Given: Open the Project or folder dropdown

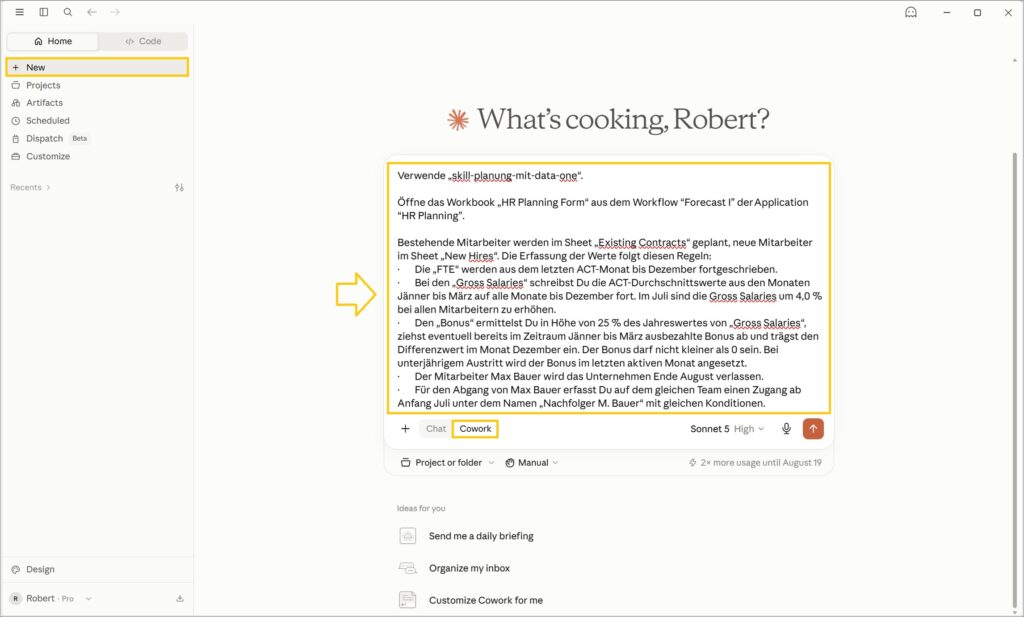Looking at the screenshot, I should point(447,463).
